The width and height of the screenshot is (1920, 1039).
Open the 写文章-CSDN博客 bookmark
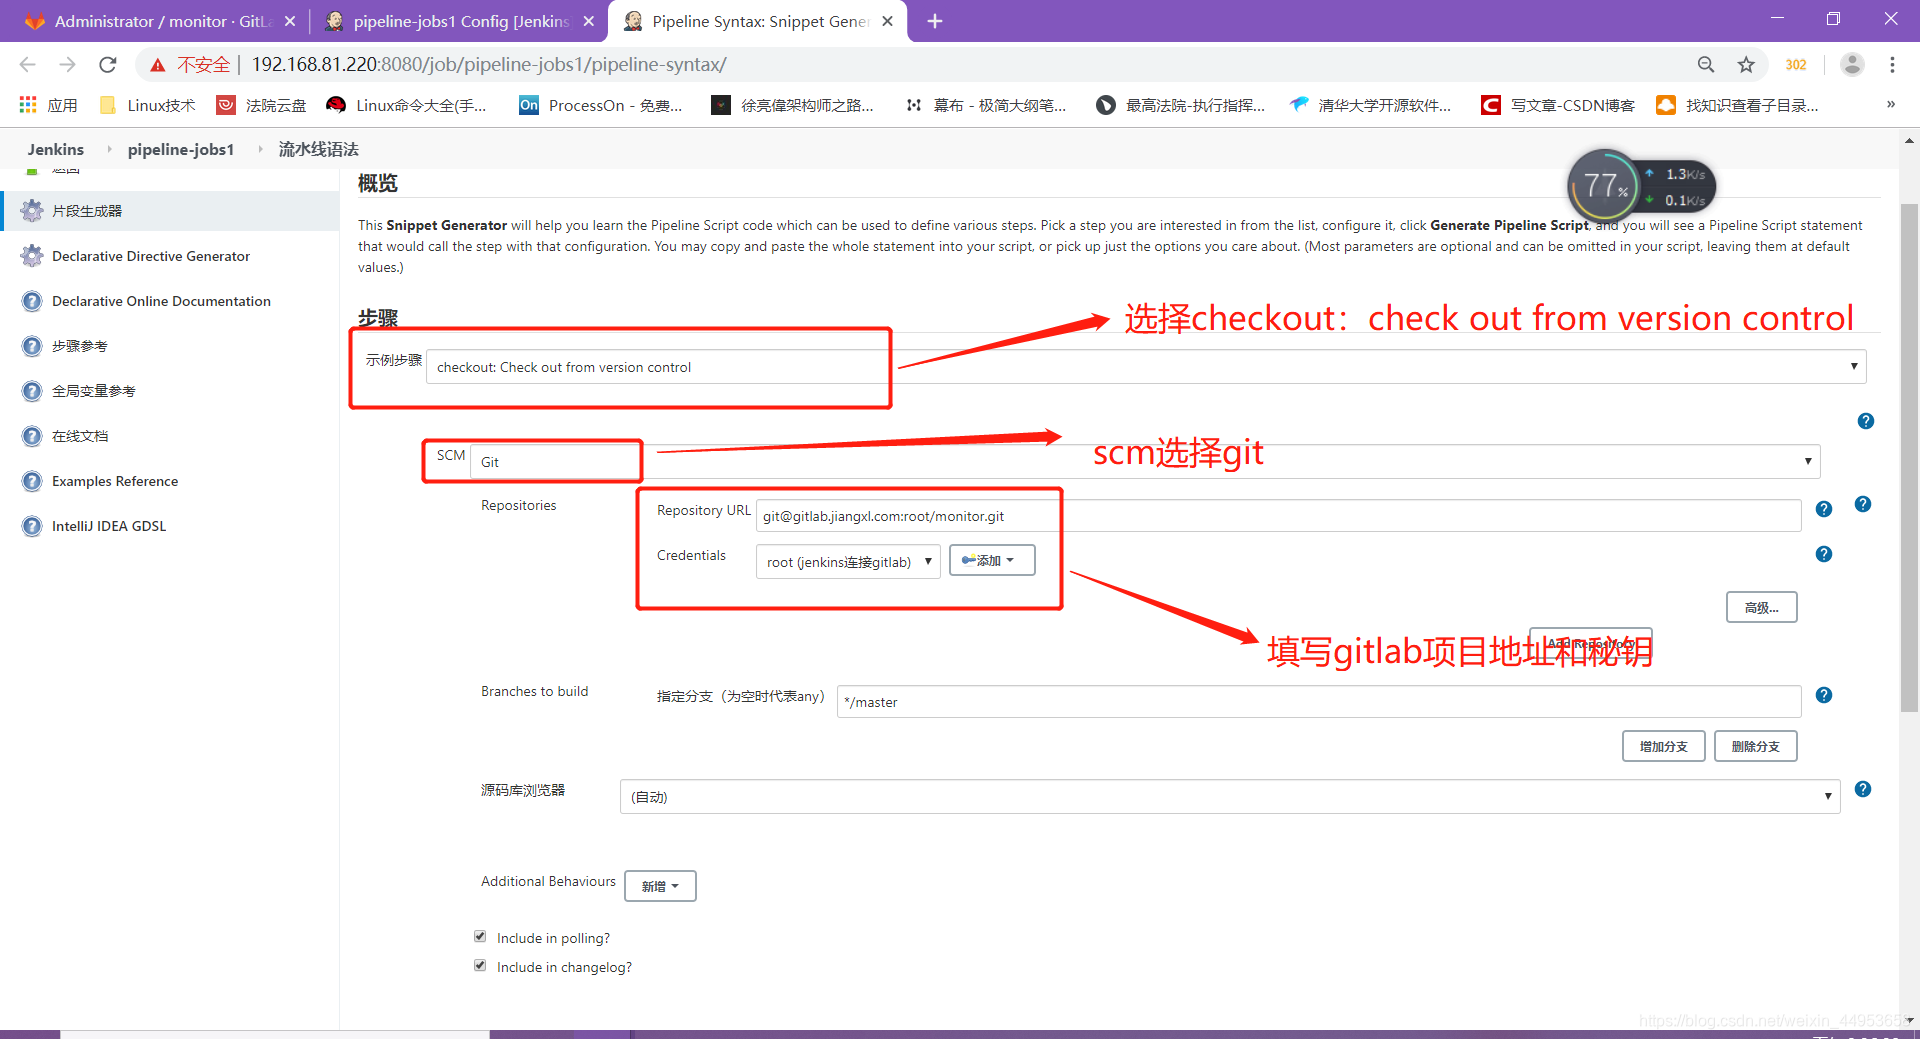(x=1558, y=105)
